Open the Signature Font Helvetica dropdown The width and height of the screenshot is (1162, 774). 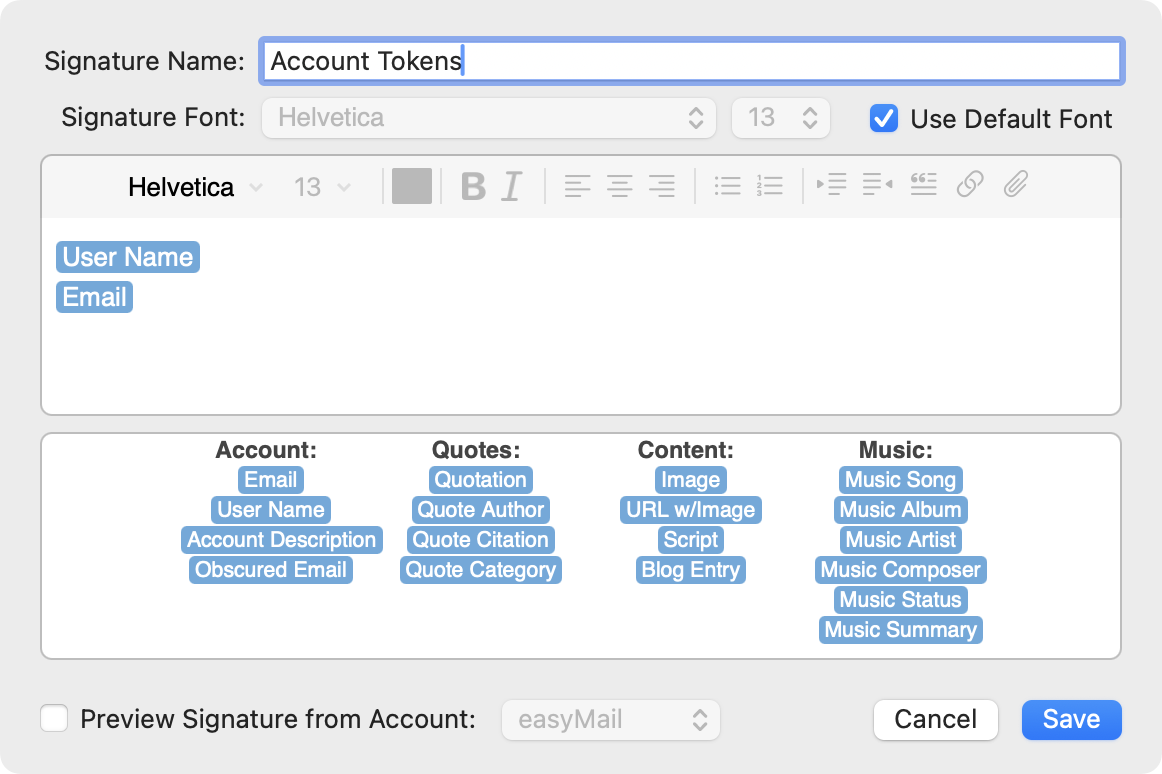pyautogui.click(x=488, y=118)
